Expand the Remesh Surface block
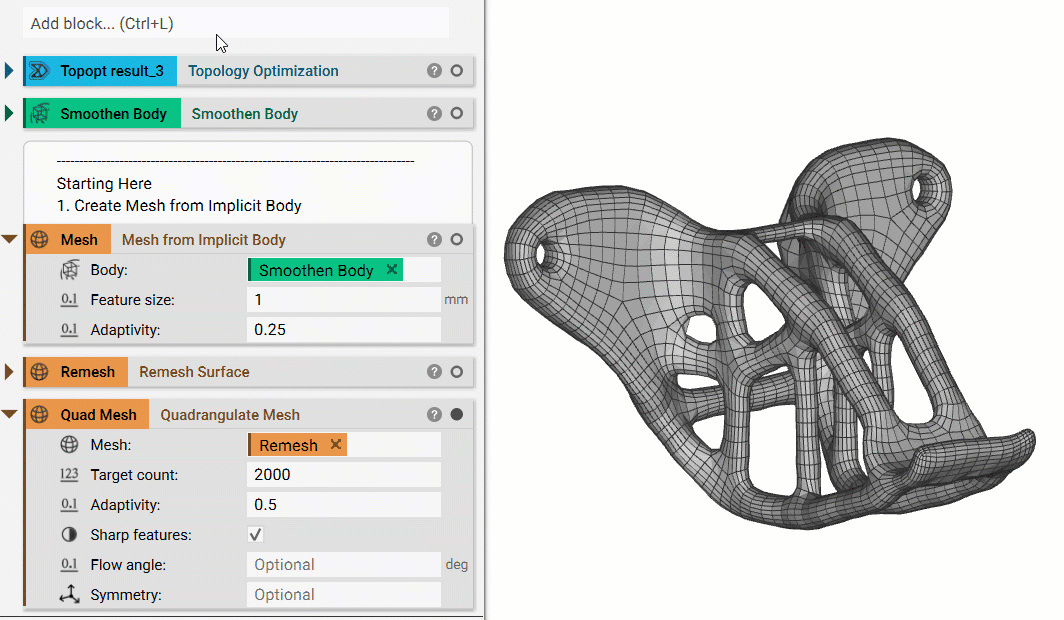 pyautogui.click(x=9, y=371)
